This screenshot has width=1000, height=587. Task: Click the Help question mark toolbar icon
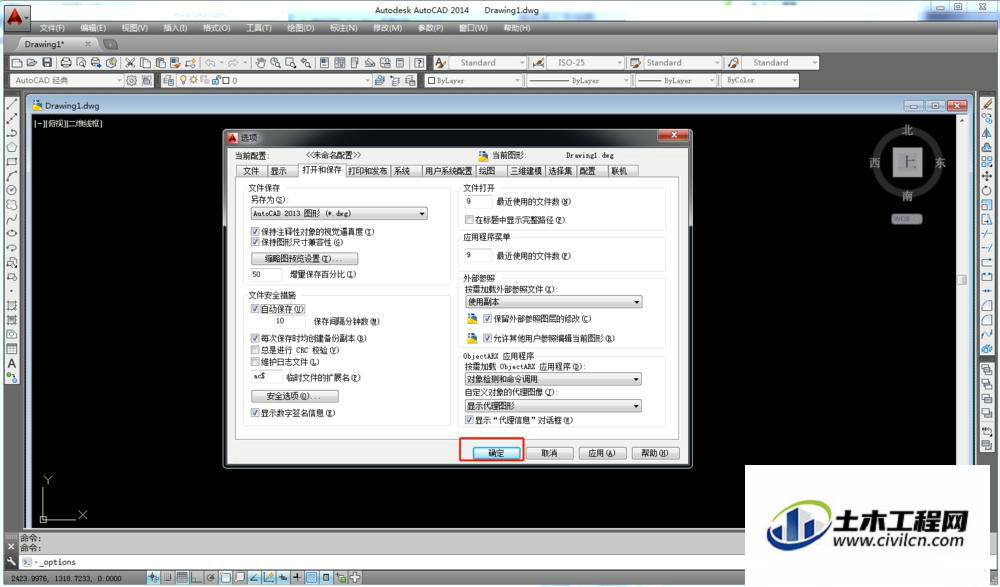(x=419, y=63)
